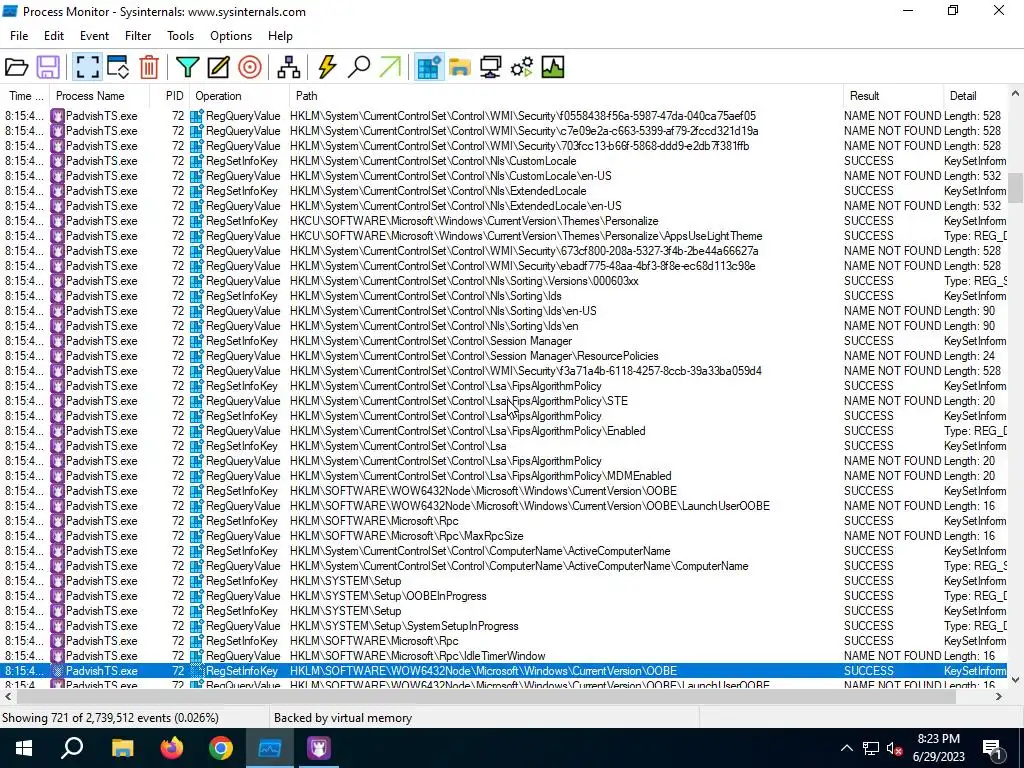Screen dimensions: 1024x768
Task: Click the horizontal scrollbar left arrow
Action: pyautogui.click(x=8, y=697)
